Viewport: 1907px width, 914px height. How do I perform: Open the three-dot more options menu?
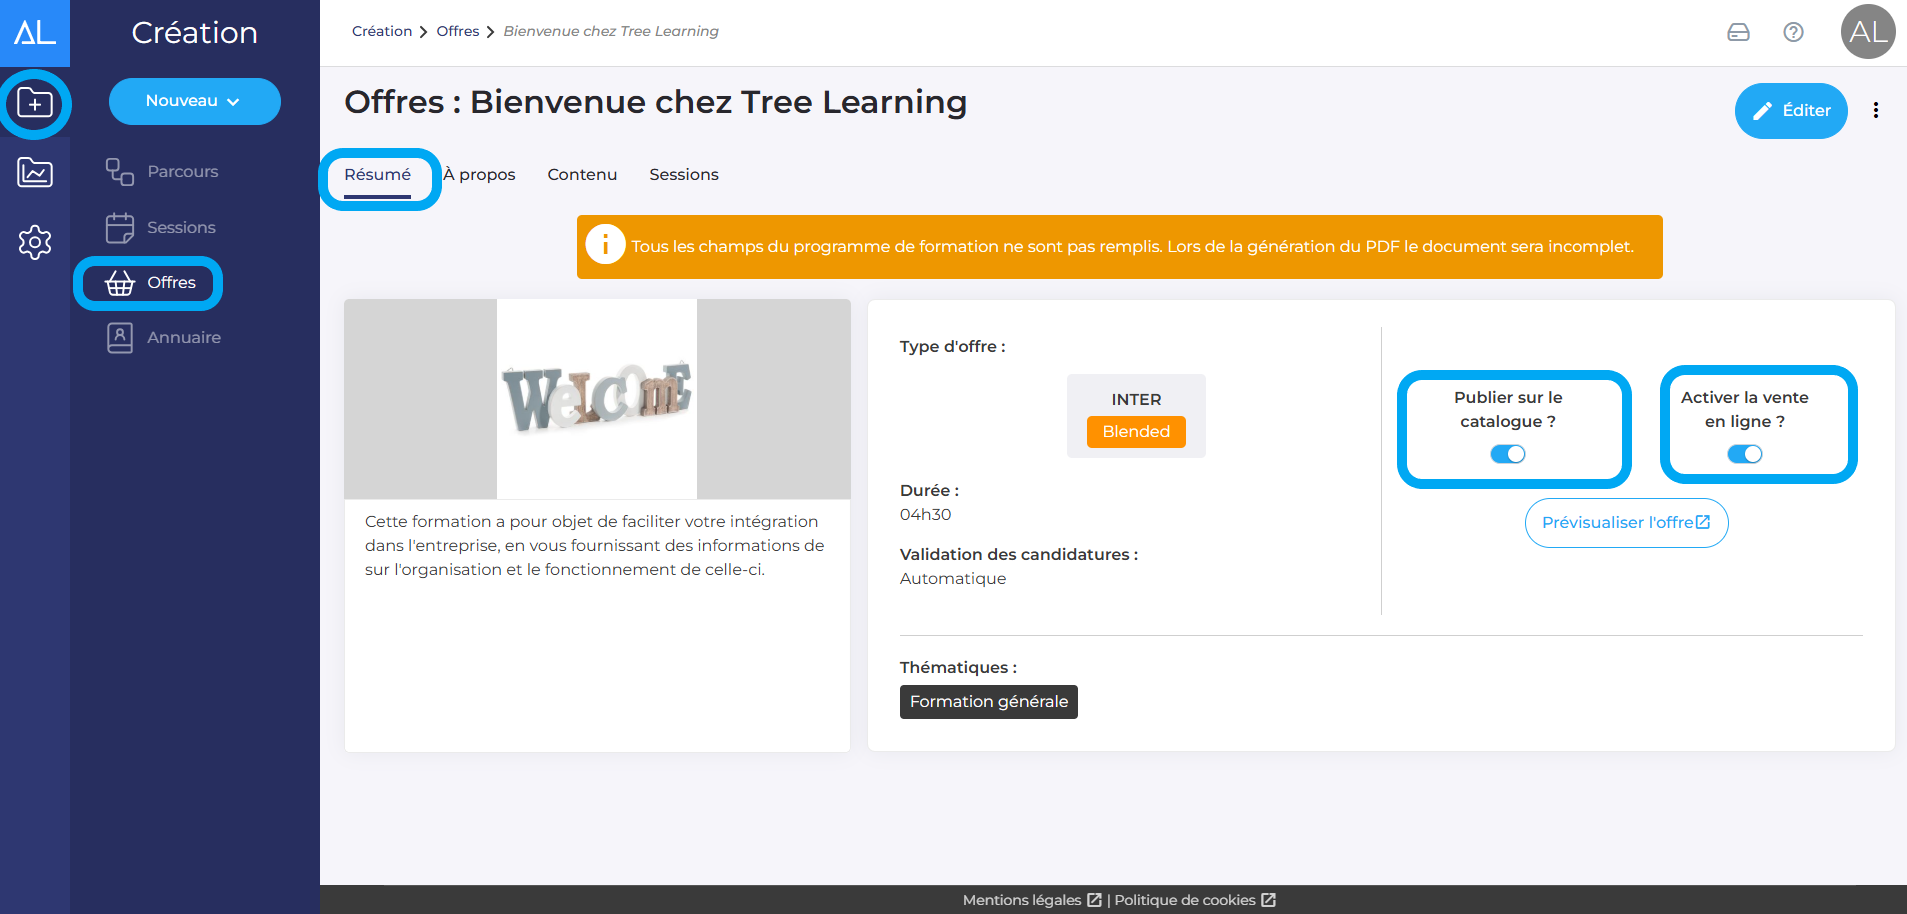(1875, 110)
